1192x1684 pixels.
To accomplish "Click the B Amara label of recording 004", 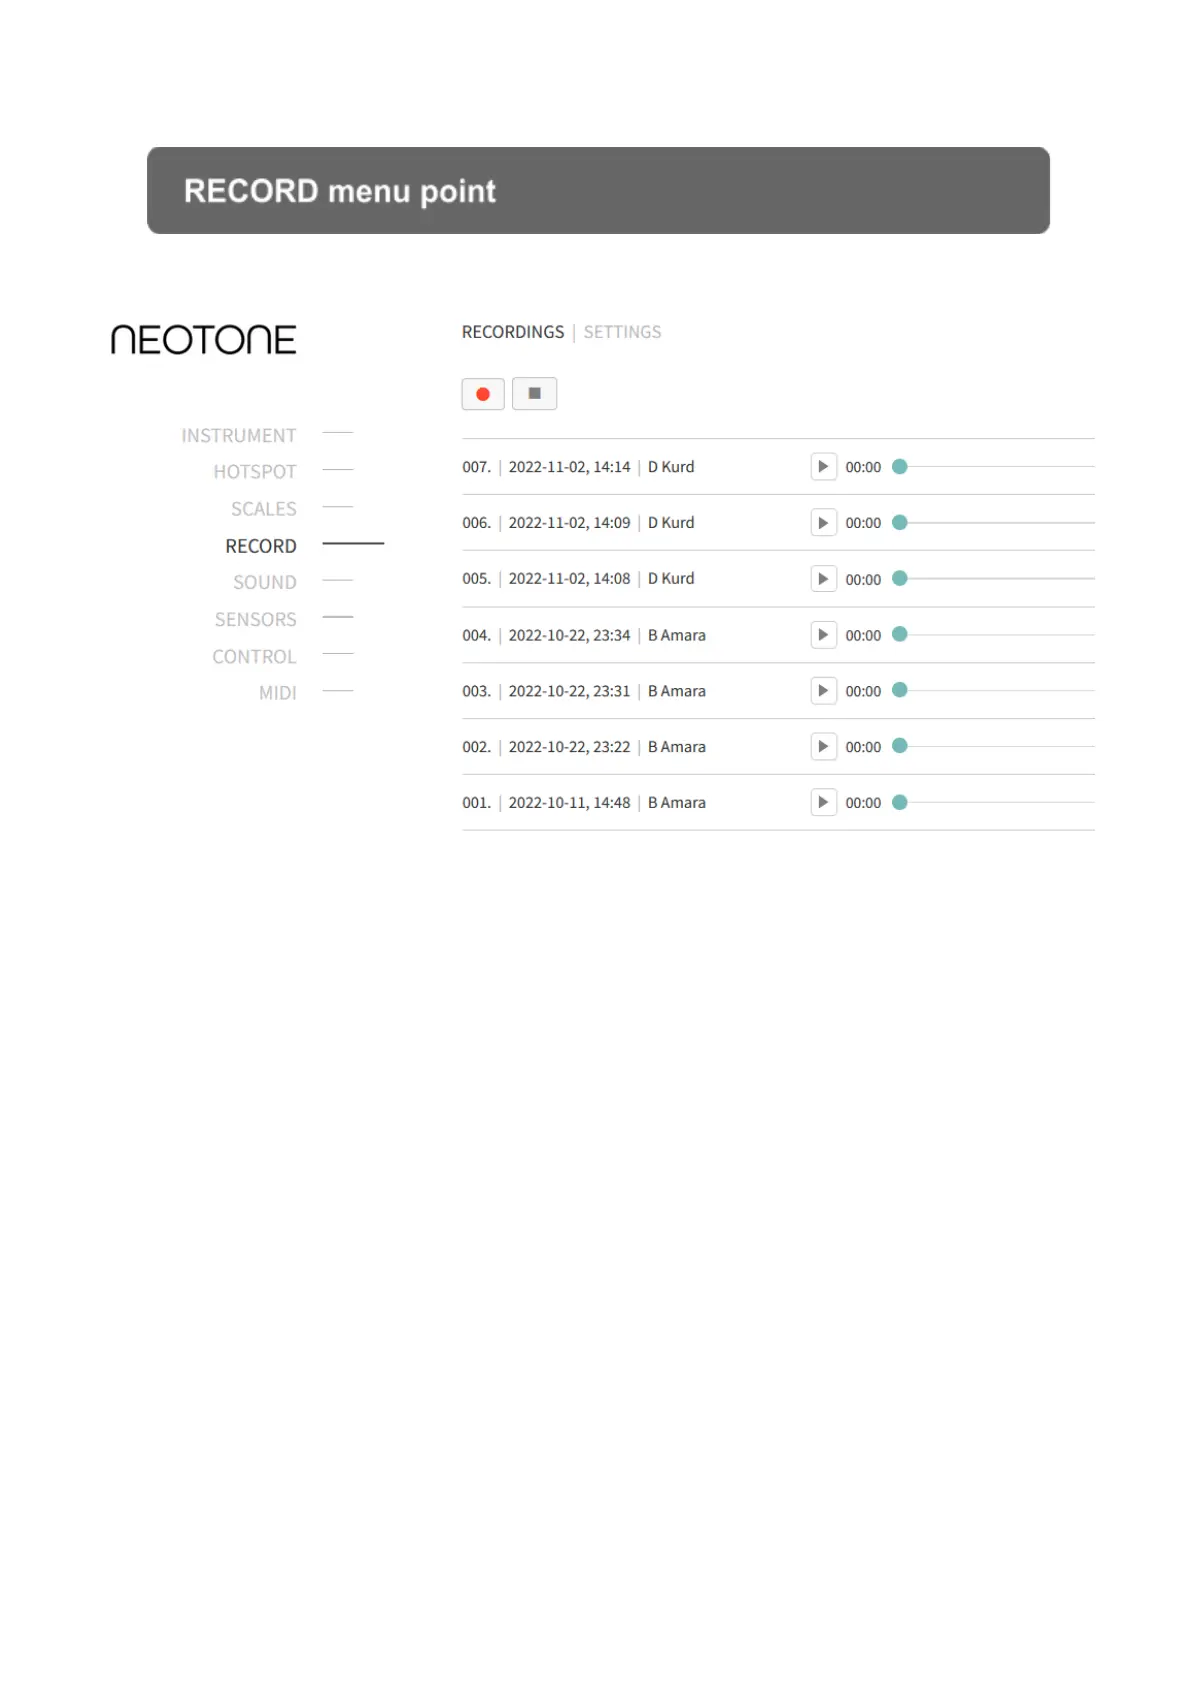I will pyautogui.click(x=677, y=635).
